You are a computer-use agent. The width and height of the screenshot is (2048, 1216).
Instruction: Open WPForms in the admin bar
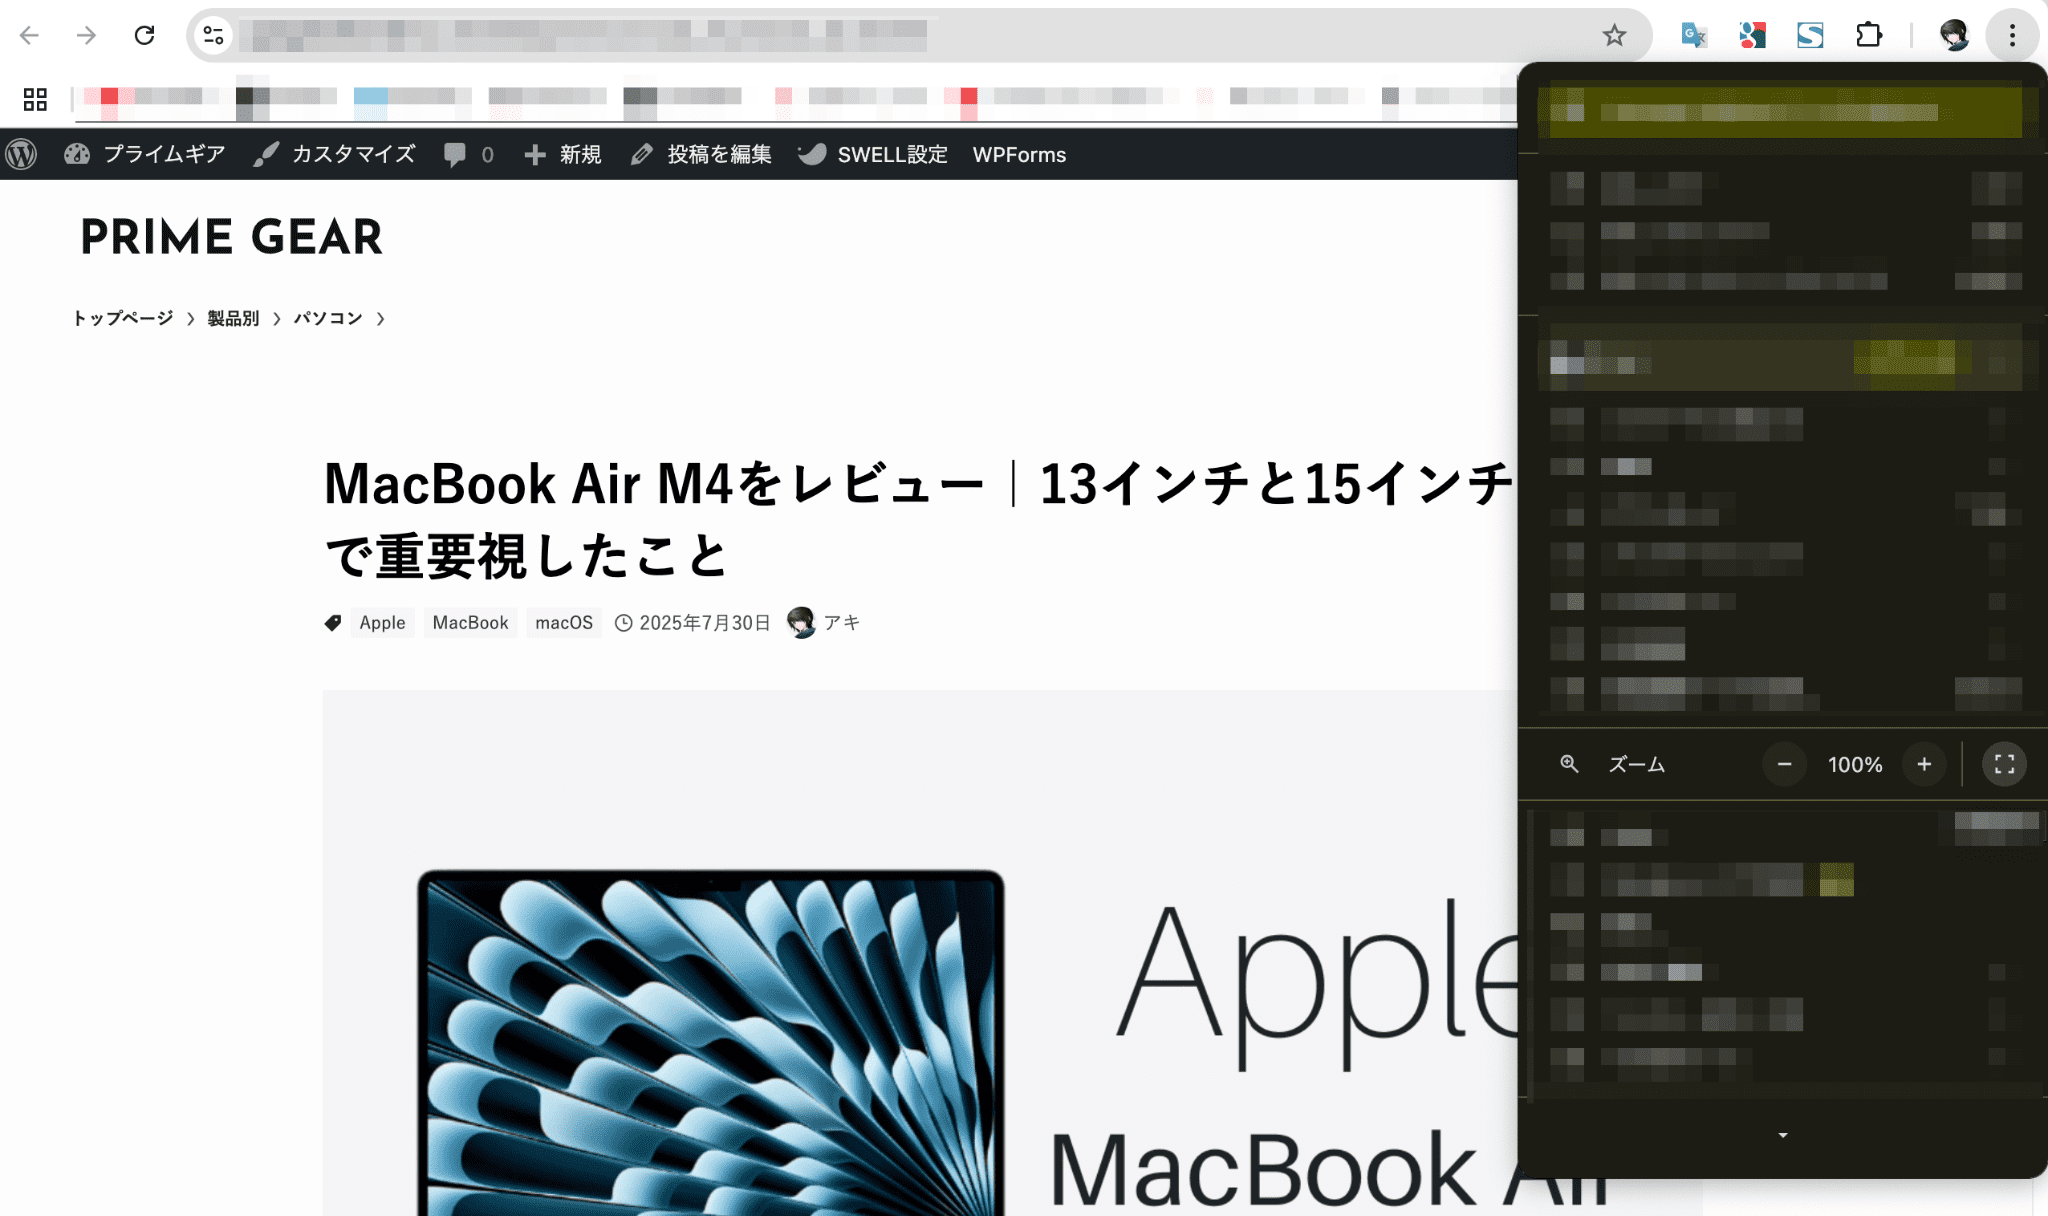[1019, 155]
